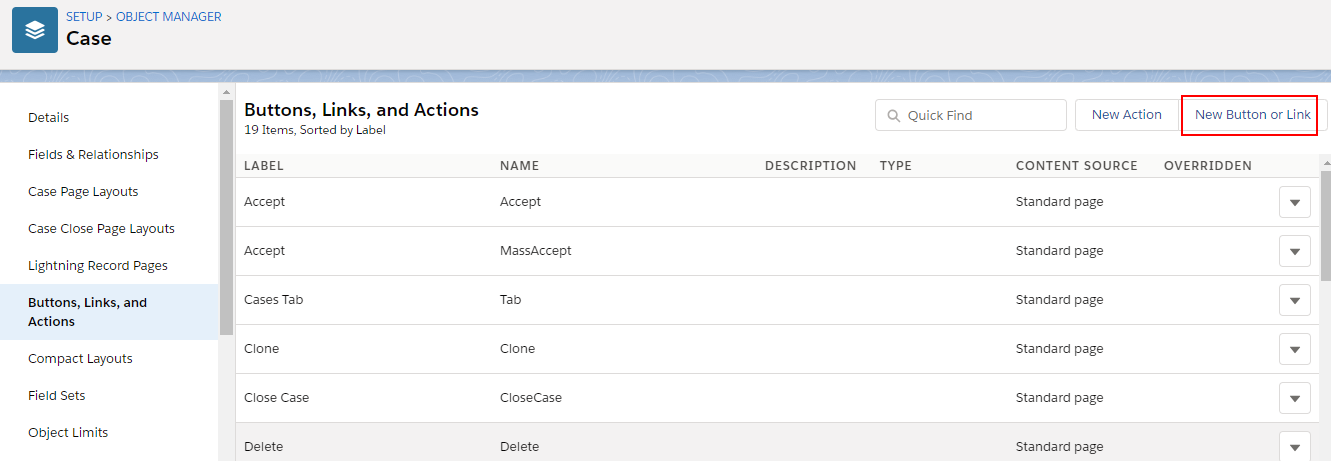
Task: Select the Details sidebar item
Action: point(48,118)
